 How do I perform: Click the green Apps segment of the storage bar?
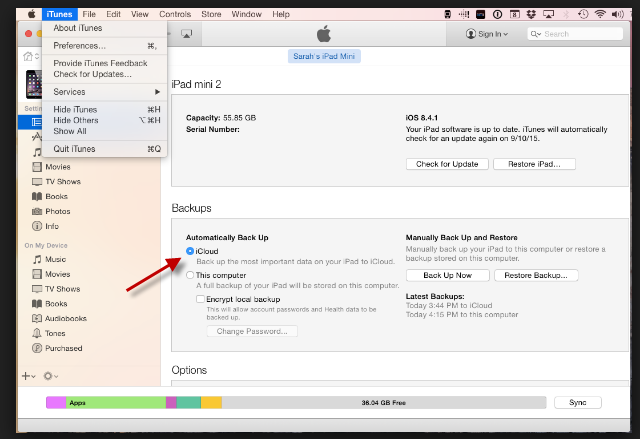[116, 403]
